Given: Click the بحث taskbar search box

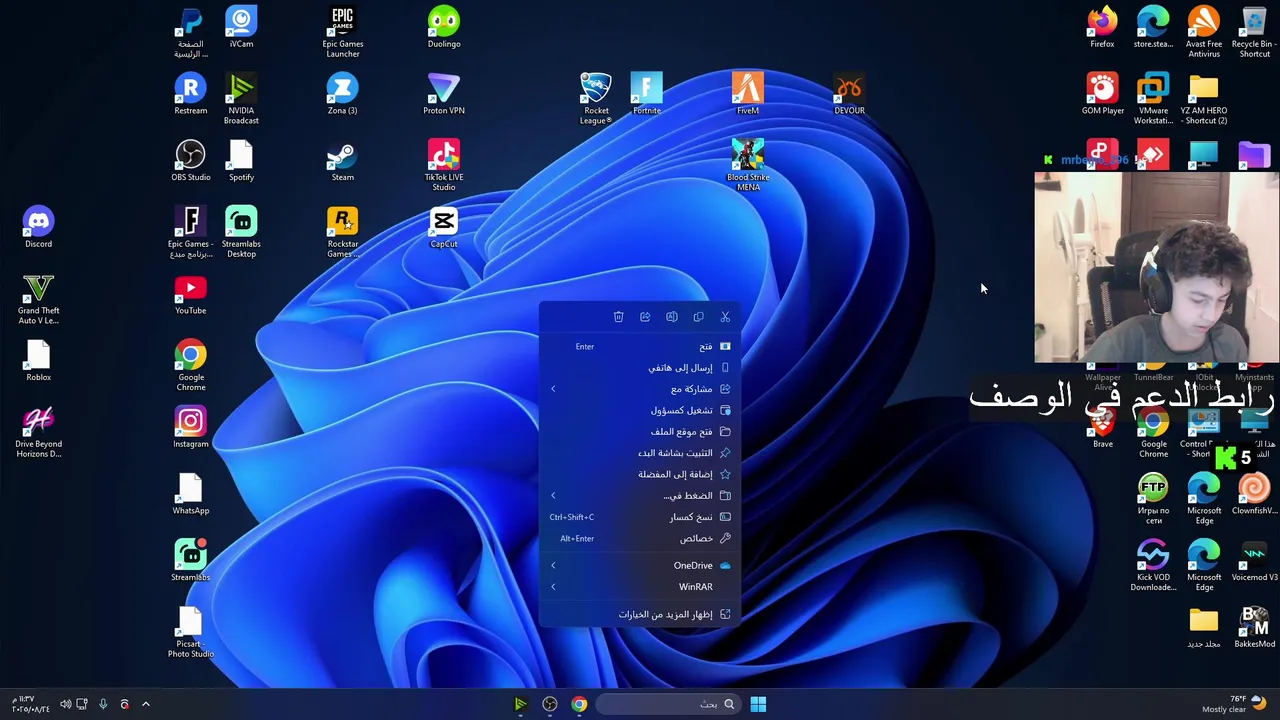Looking at the screenshot, I should point(668,704).
